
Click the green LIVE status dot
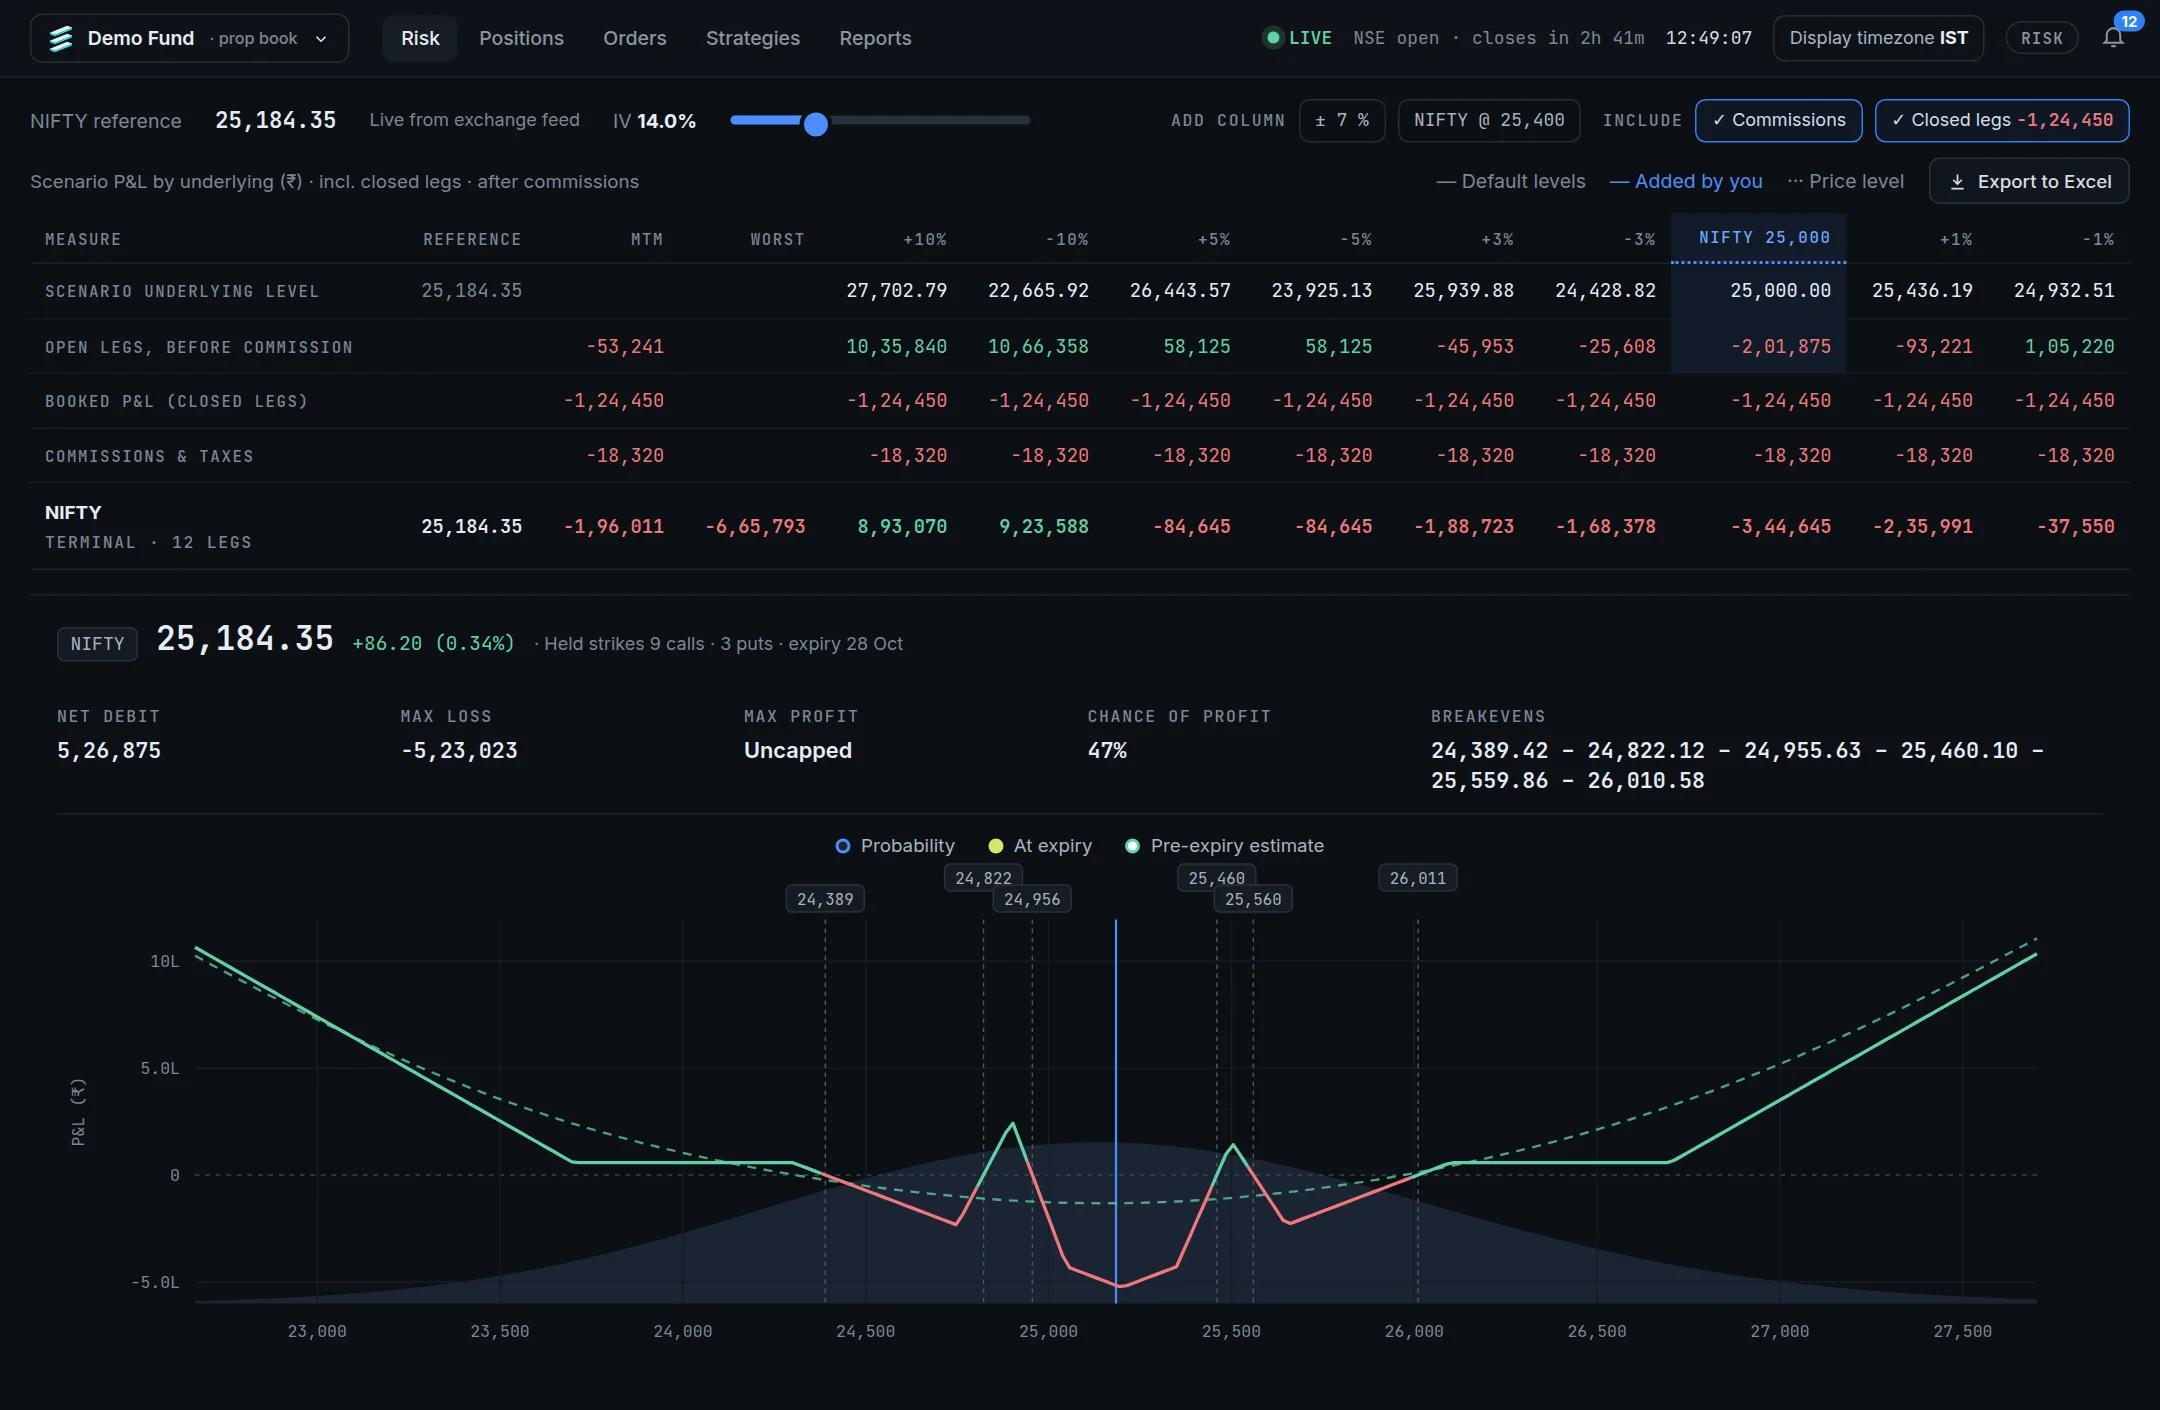1273,38
